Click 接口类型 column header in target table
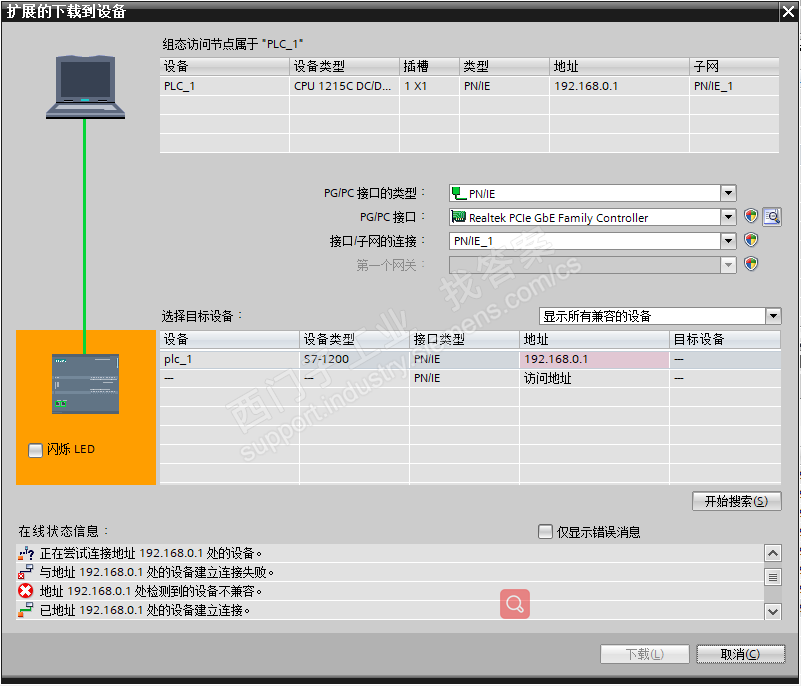801x686 pixels. 464,339
